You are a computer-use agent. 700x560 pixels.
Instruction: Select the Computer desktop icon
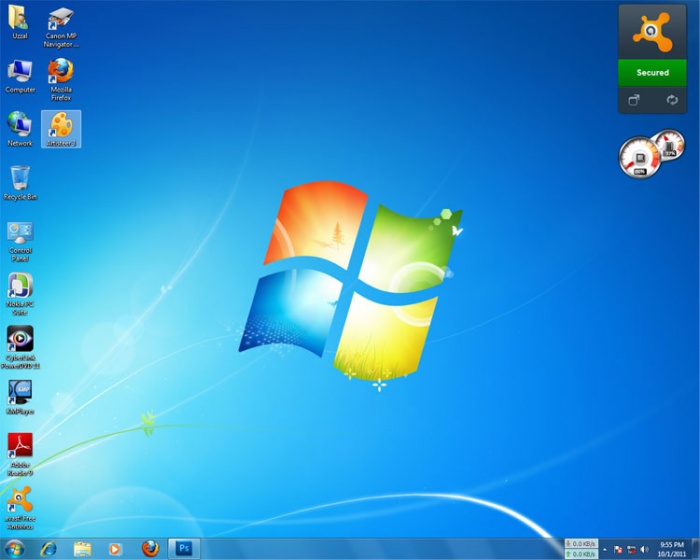point(20,76)
